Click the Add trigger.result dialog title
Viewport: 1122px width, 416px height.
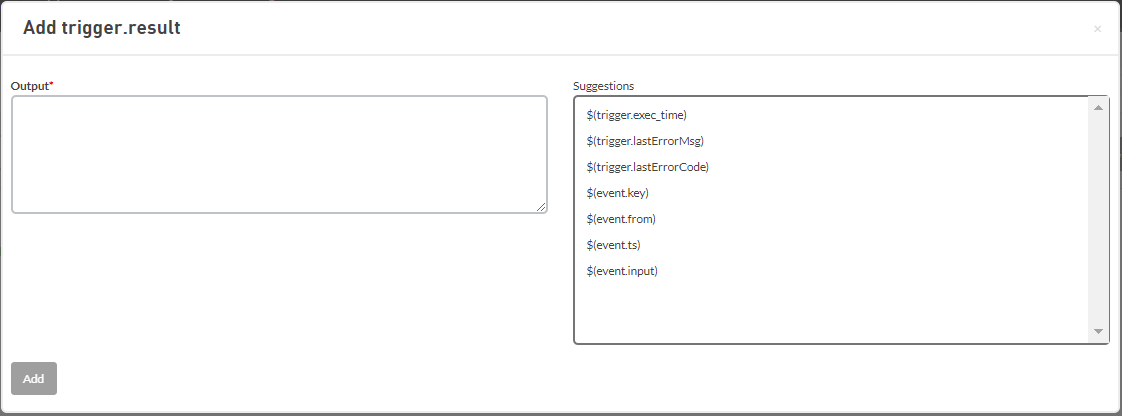pyautogui.click(x=102, y=28)
